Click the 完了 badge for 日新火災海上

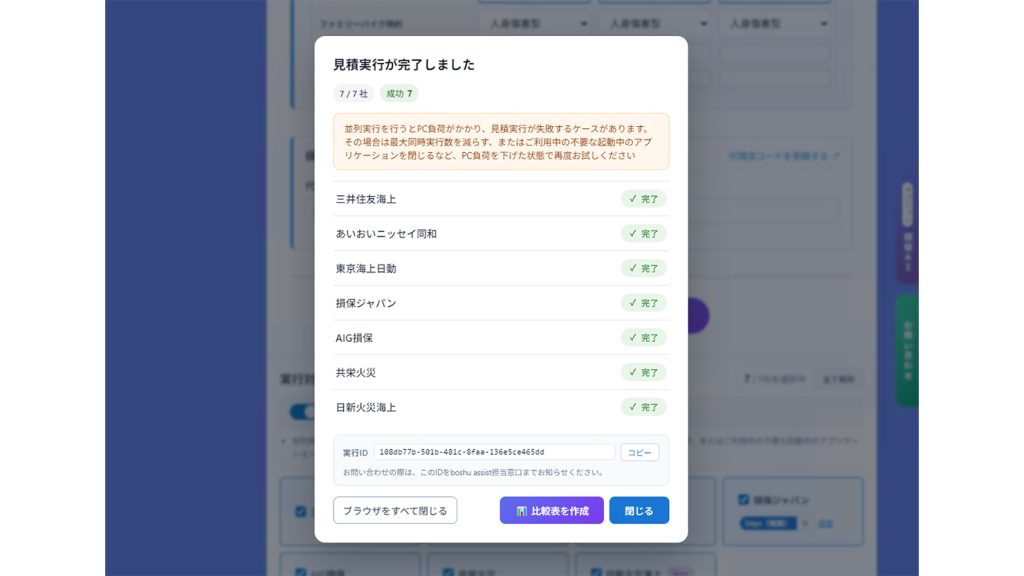(643, 407)
